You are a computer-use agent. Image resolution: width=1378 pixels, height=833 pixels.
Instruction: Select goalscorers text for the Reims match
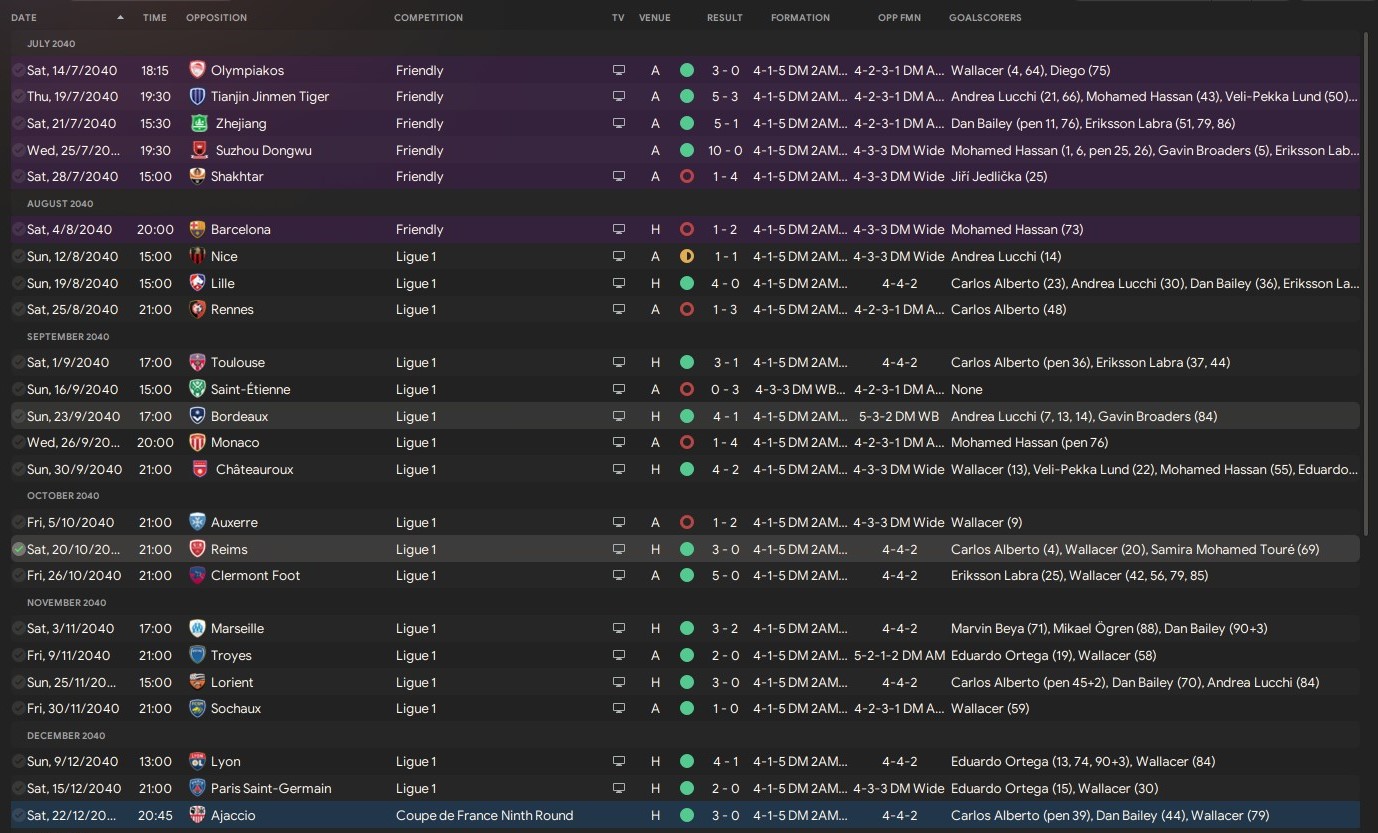tap(1135, 549)
